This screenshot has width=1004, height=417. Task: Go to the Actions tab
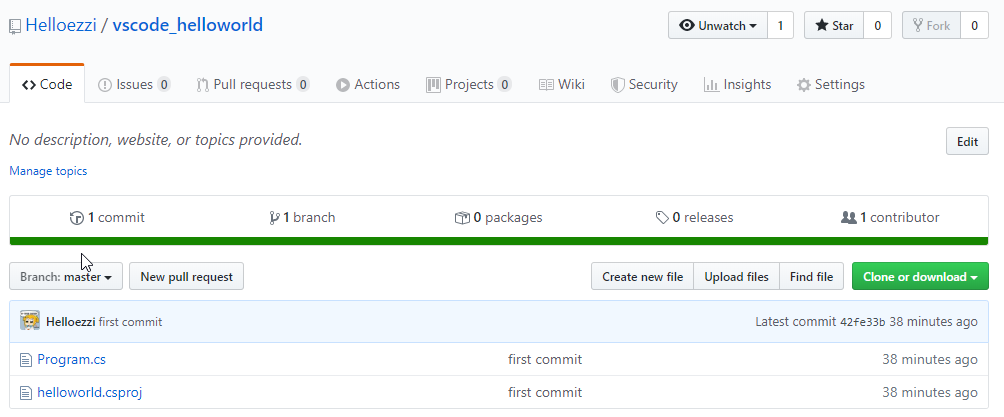point(368,85)
